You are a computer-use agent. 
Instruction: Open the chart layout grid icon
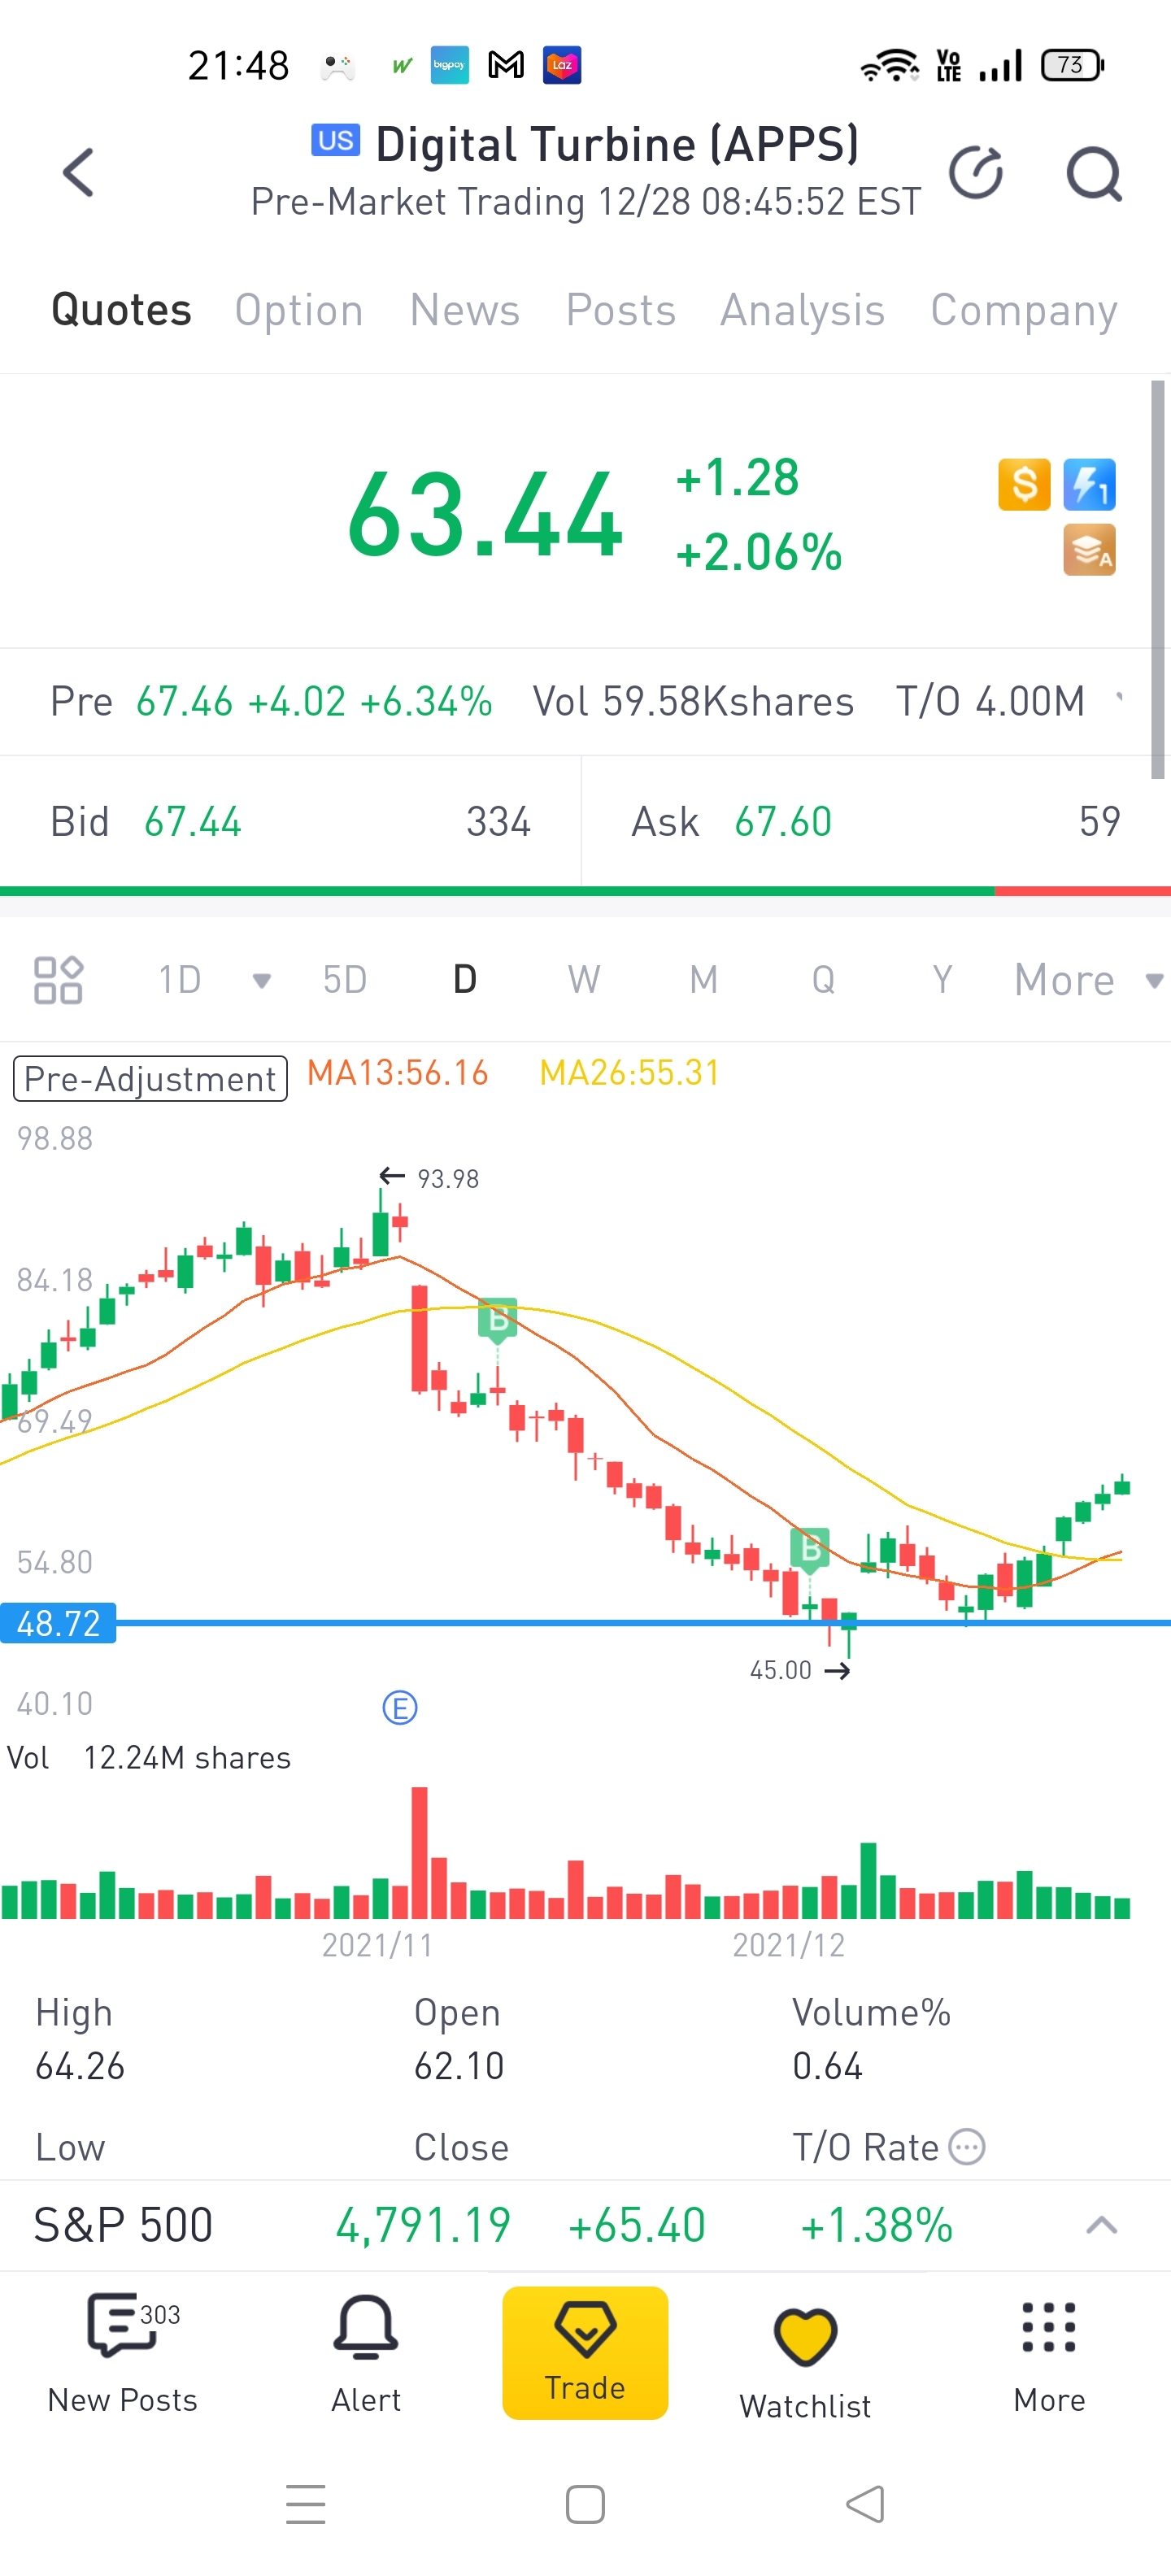tap(58, 980)
